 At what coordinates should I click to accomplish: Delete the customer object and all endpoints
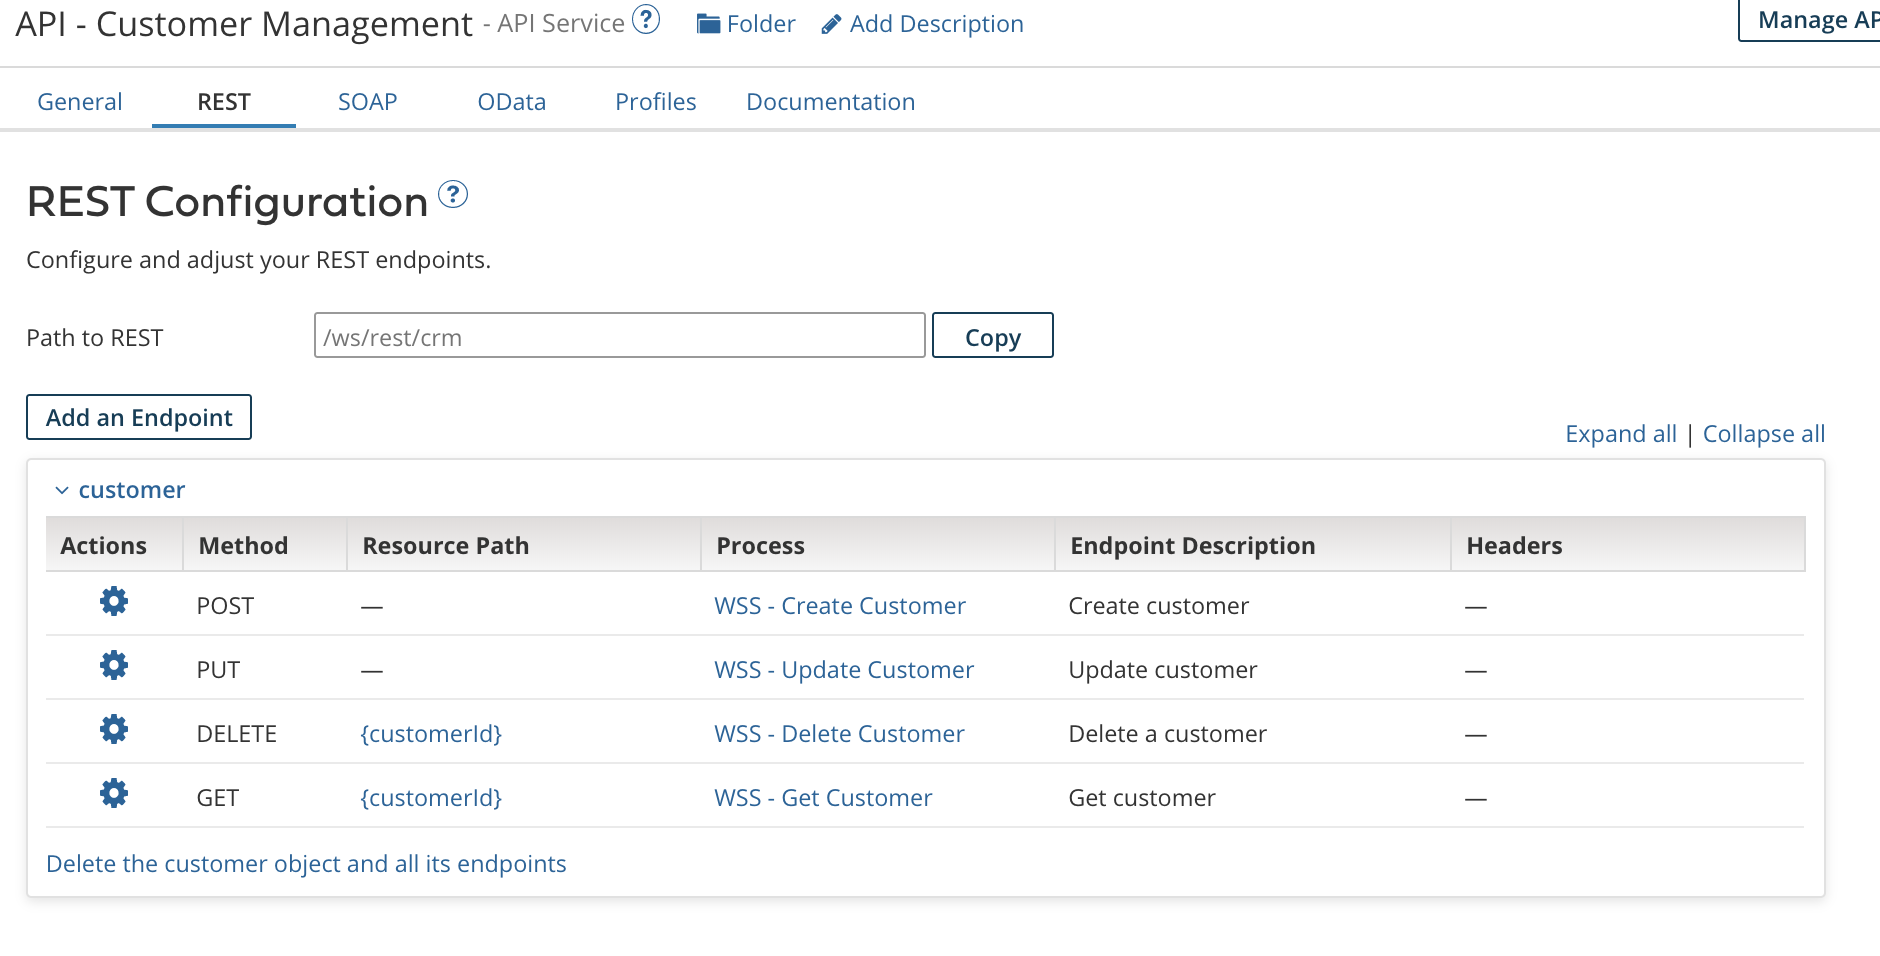[306, 864]
